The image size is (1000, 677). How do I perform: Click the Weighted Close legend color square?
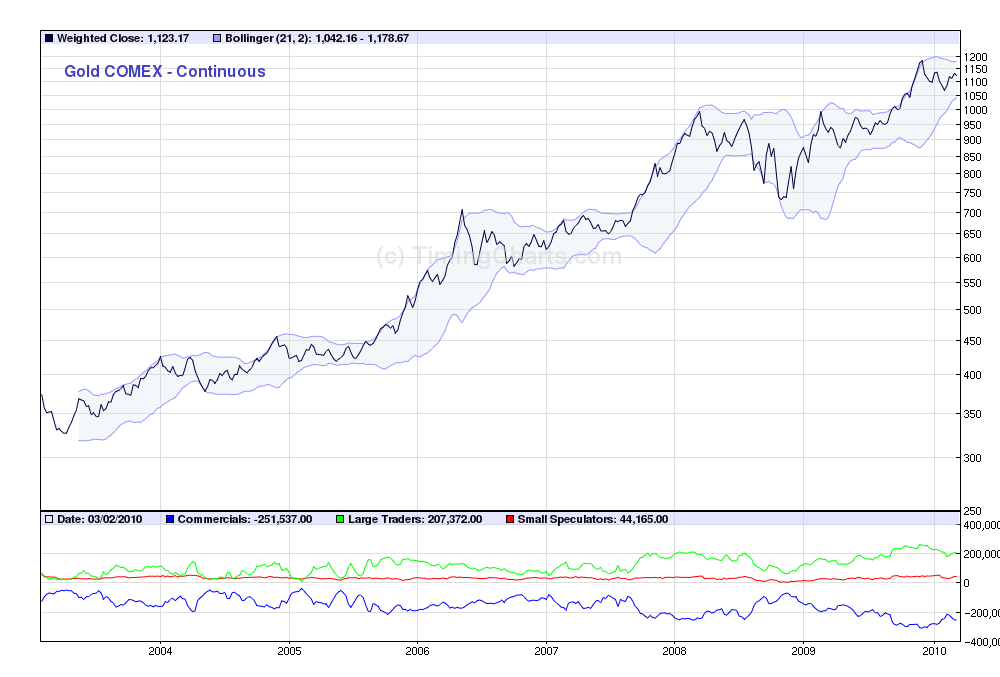(49, 38)
